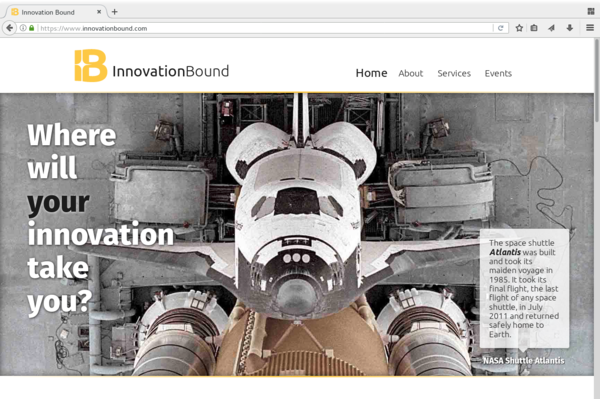Click the yellow IB logo icon
The width and height of the screenshot is (600, 399).
[x=91, y=65]
